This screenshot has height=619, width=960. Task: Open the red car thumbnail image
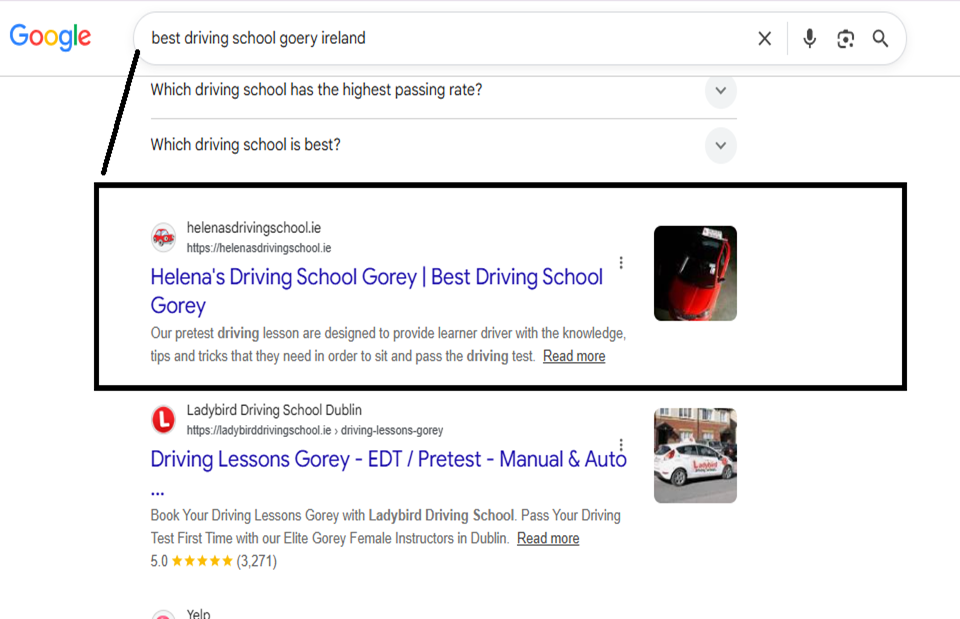696,273
